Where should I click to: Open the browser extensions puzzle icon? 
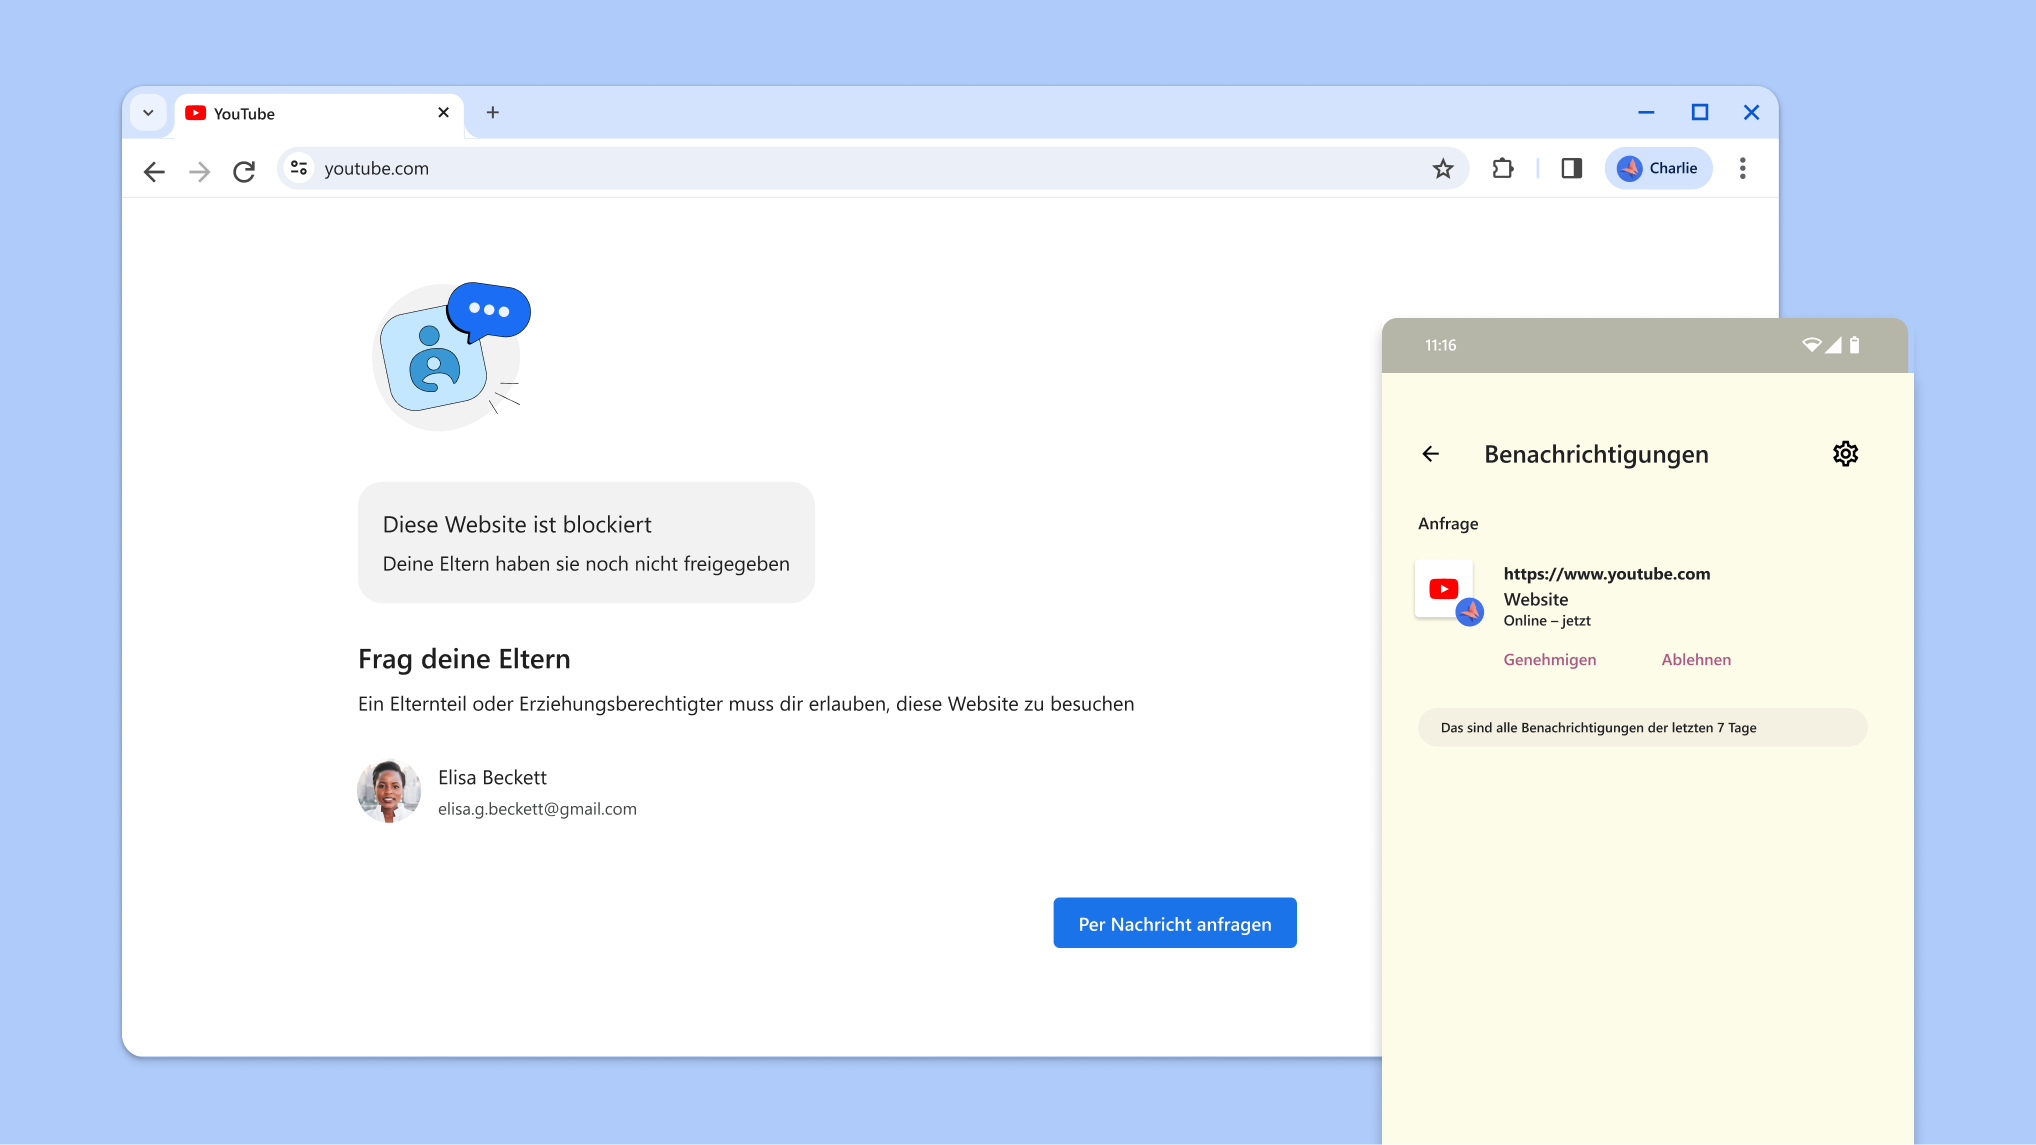coord(1502,168)
